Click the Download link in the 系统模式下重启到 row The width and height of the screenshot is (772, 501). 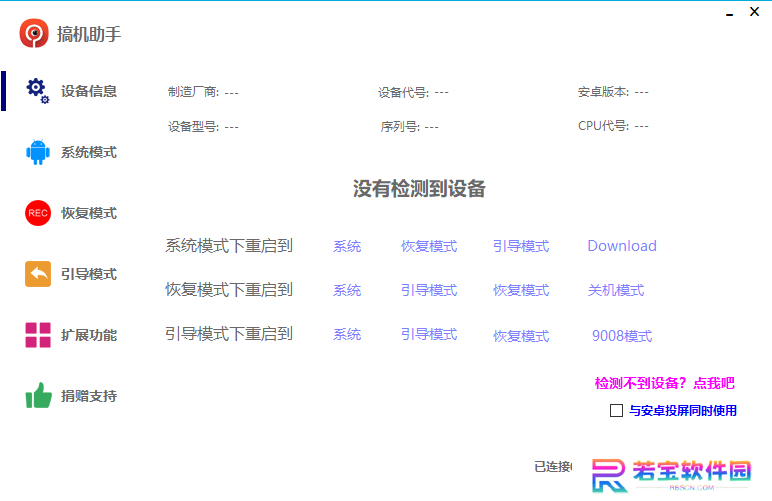(622, 246)
